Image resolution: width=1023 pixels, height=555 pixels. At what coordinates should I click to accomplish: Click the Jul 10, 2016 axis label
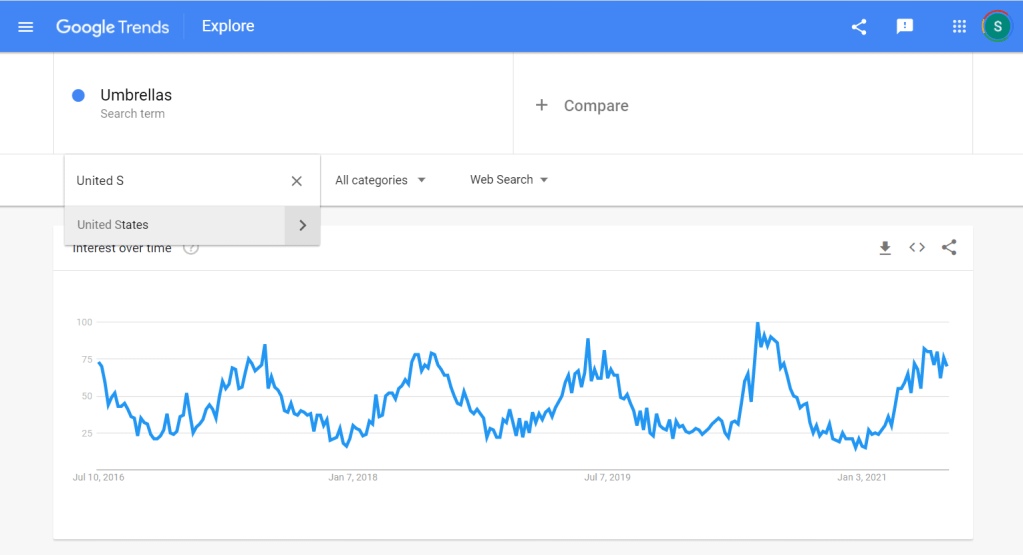(99, 477)
